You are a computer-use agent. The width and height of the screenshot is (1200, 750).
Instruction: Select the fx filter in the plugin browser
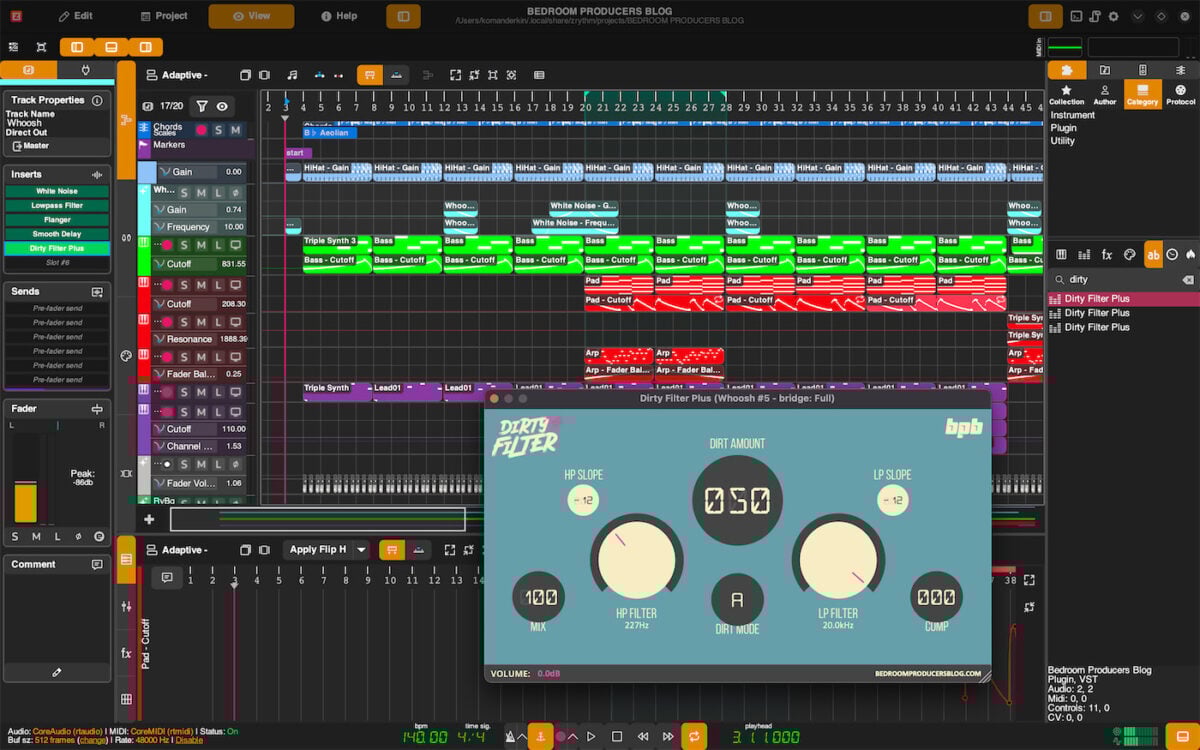(1106, 255)
